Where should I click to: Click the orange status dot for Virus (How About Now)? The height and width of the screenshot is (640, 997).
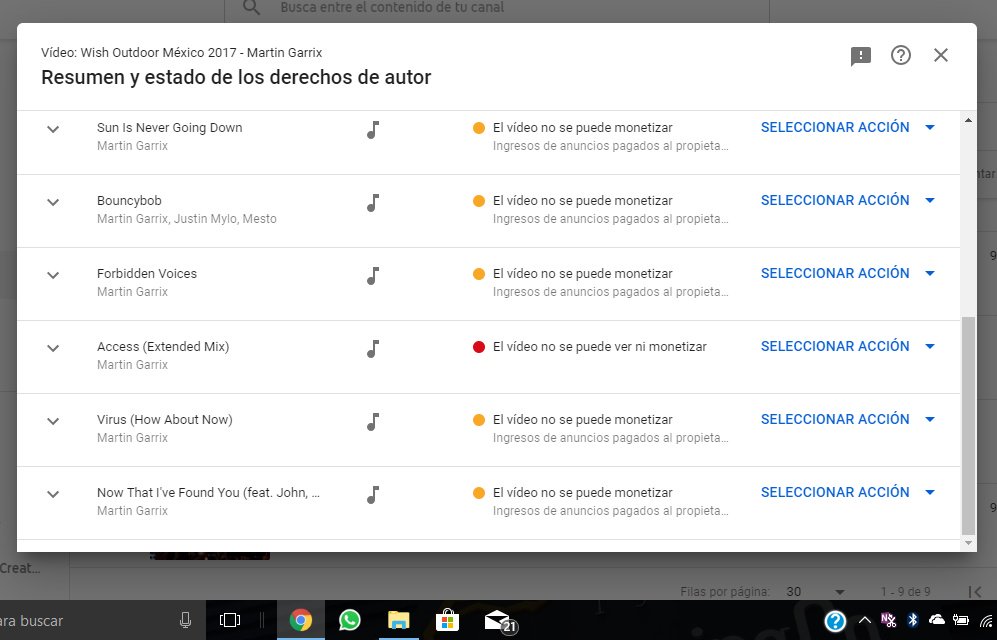coord(479,420)
